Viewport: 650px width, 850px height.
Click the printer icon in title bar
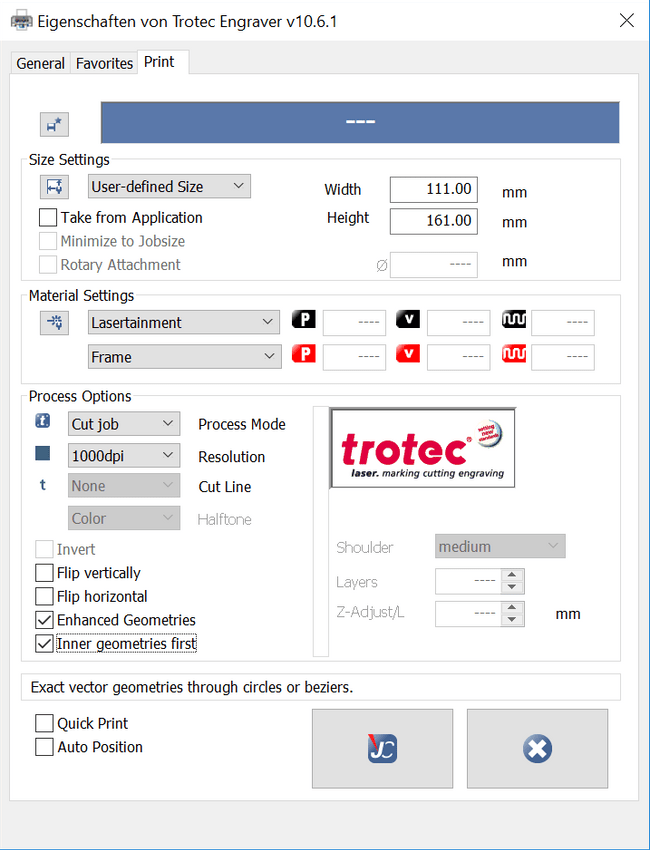click(20, 20)
